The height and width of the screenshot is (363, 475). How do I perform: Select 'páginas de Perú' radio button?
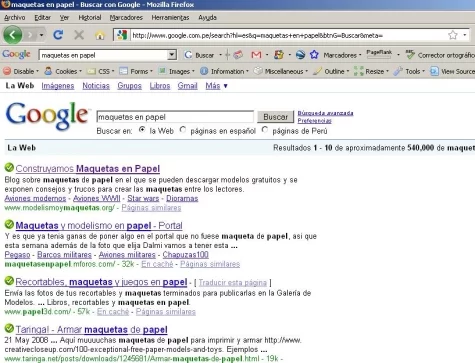265,130
